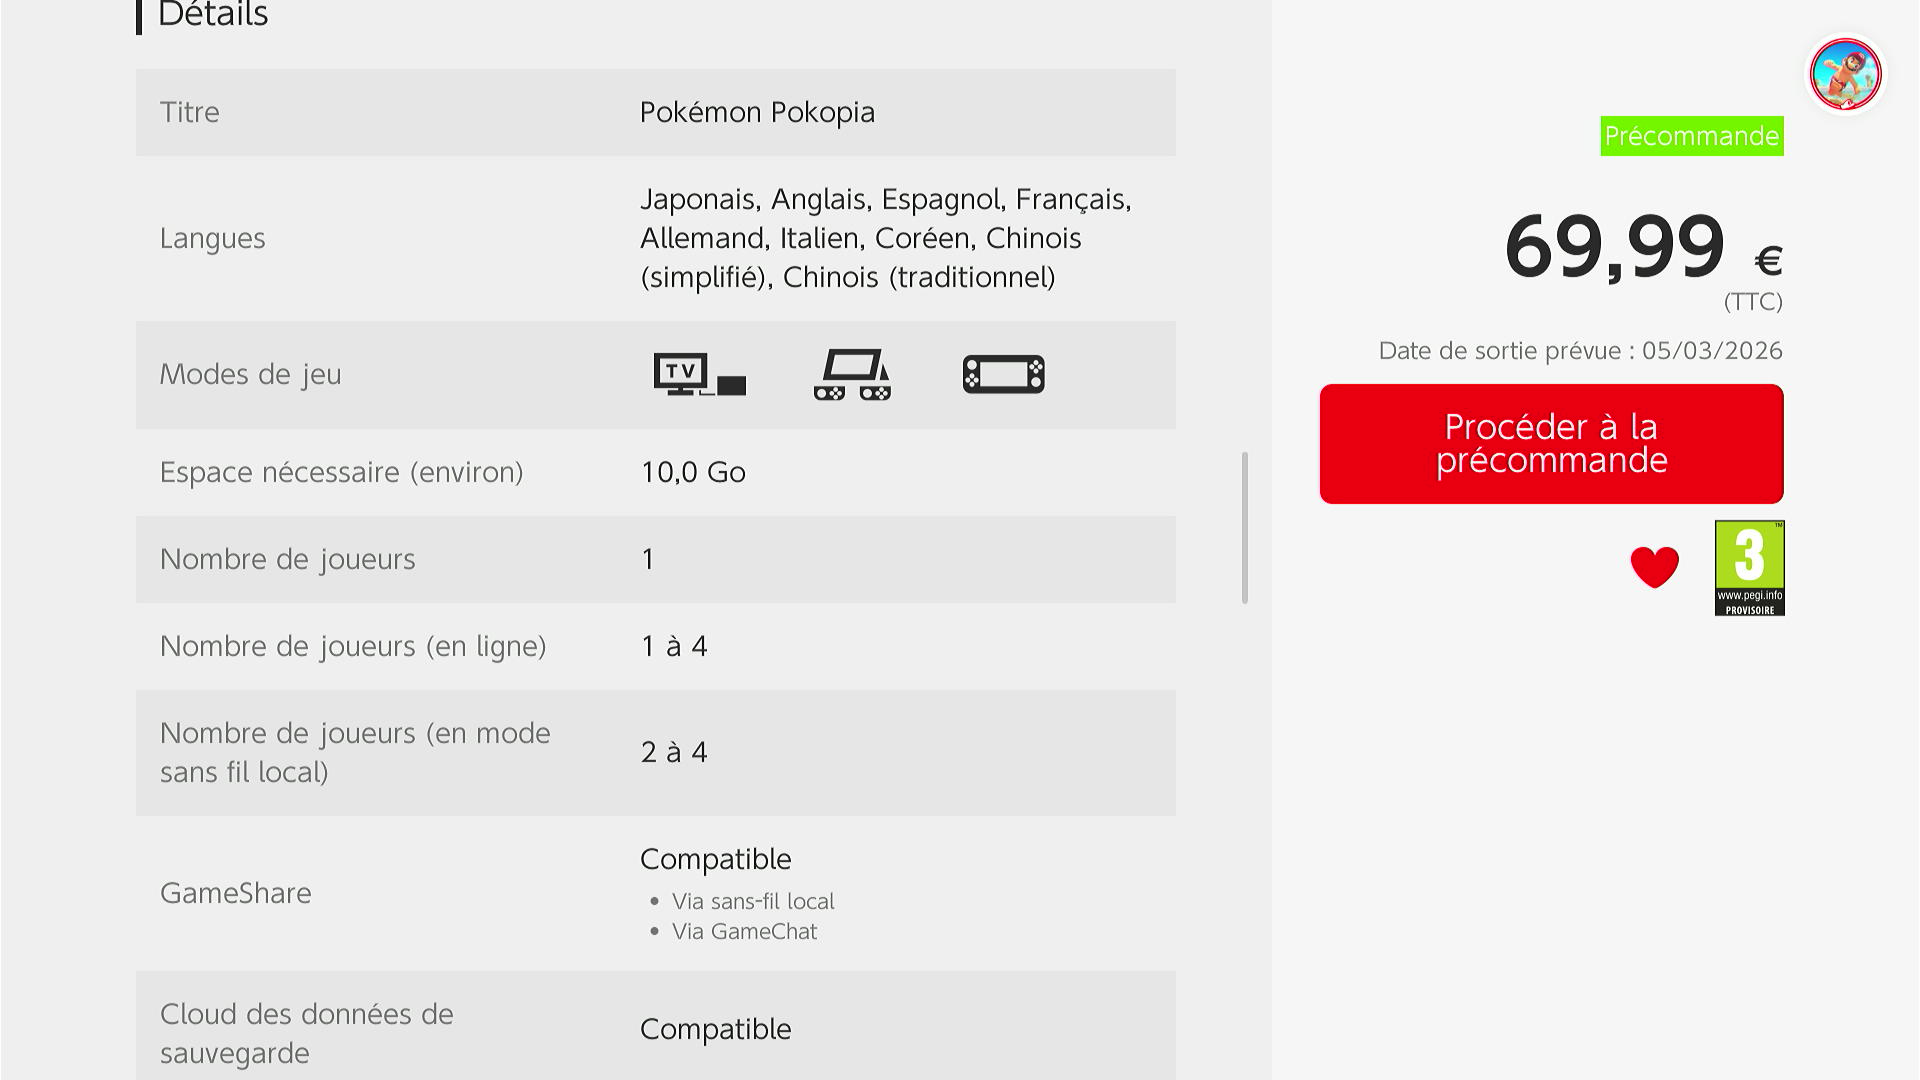Open the user profile avatar
Screen dimensions: 1920x1080
click(1845, 74)
